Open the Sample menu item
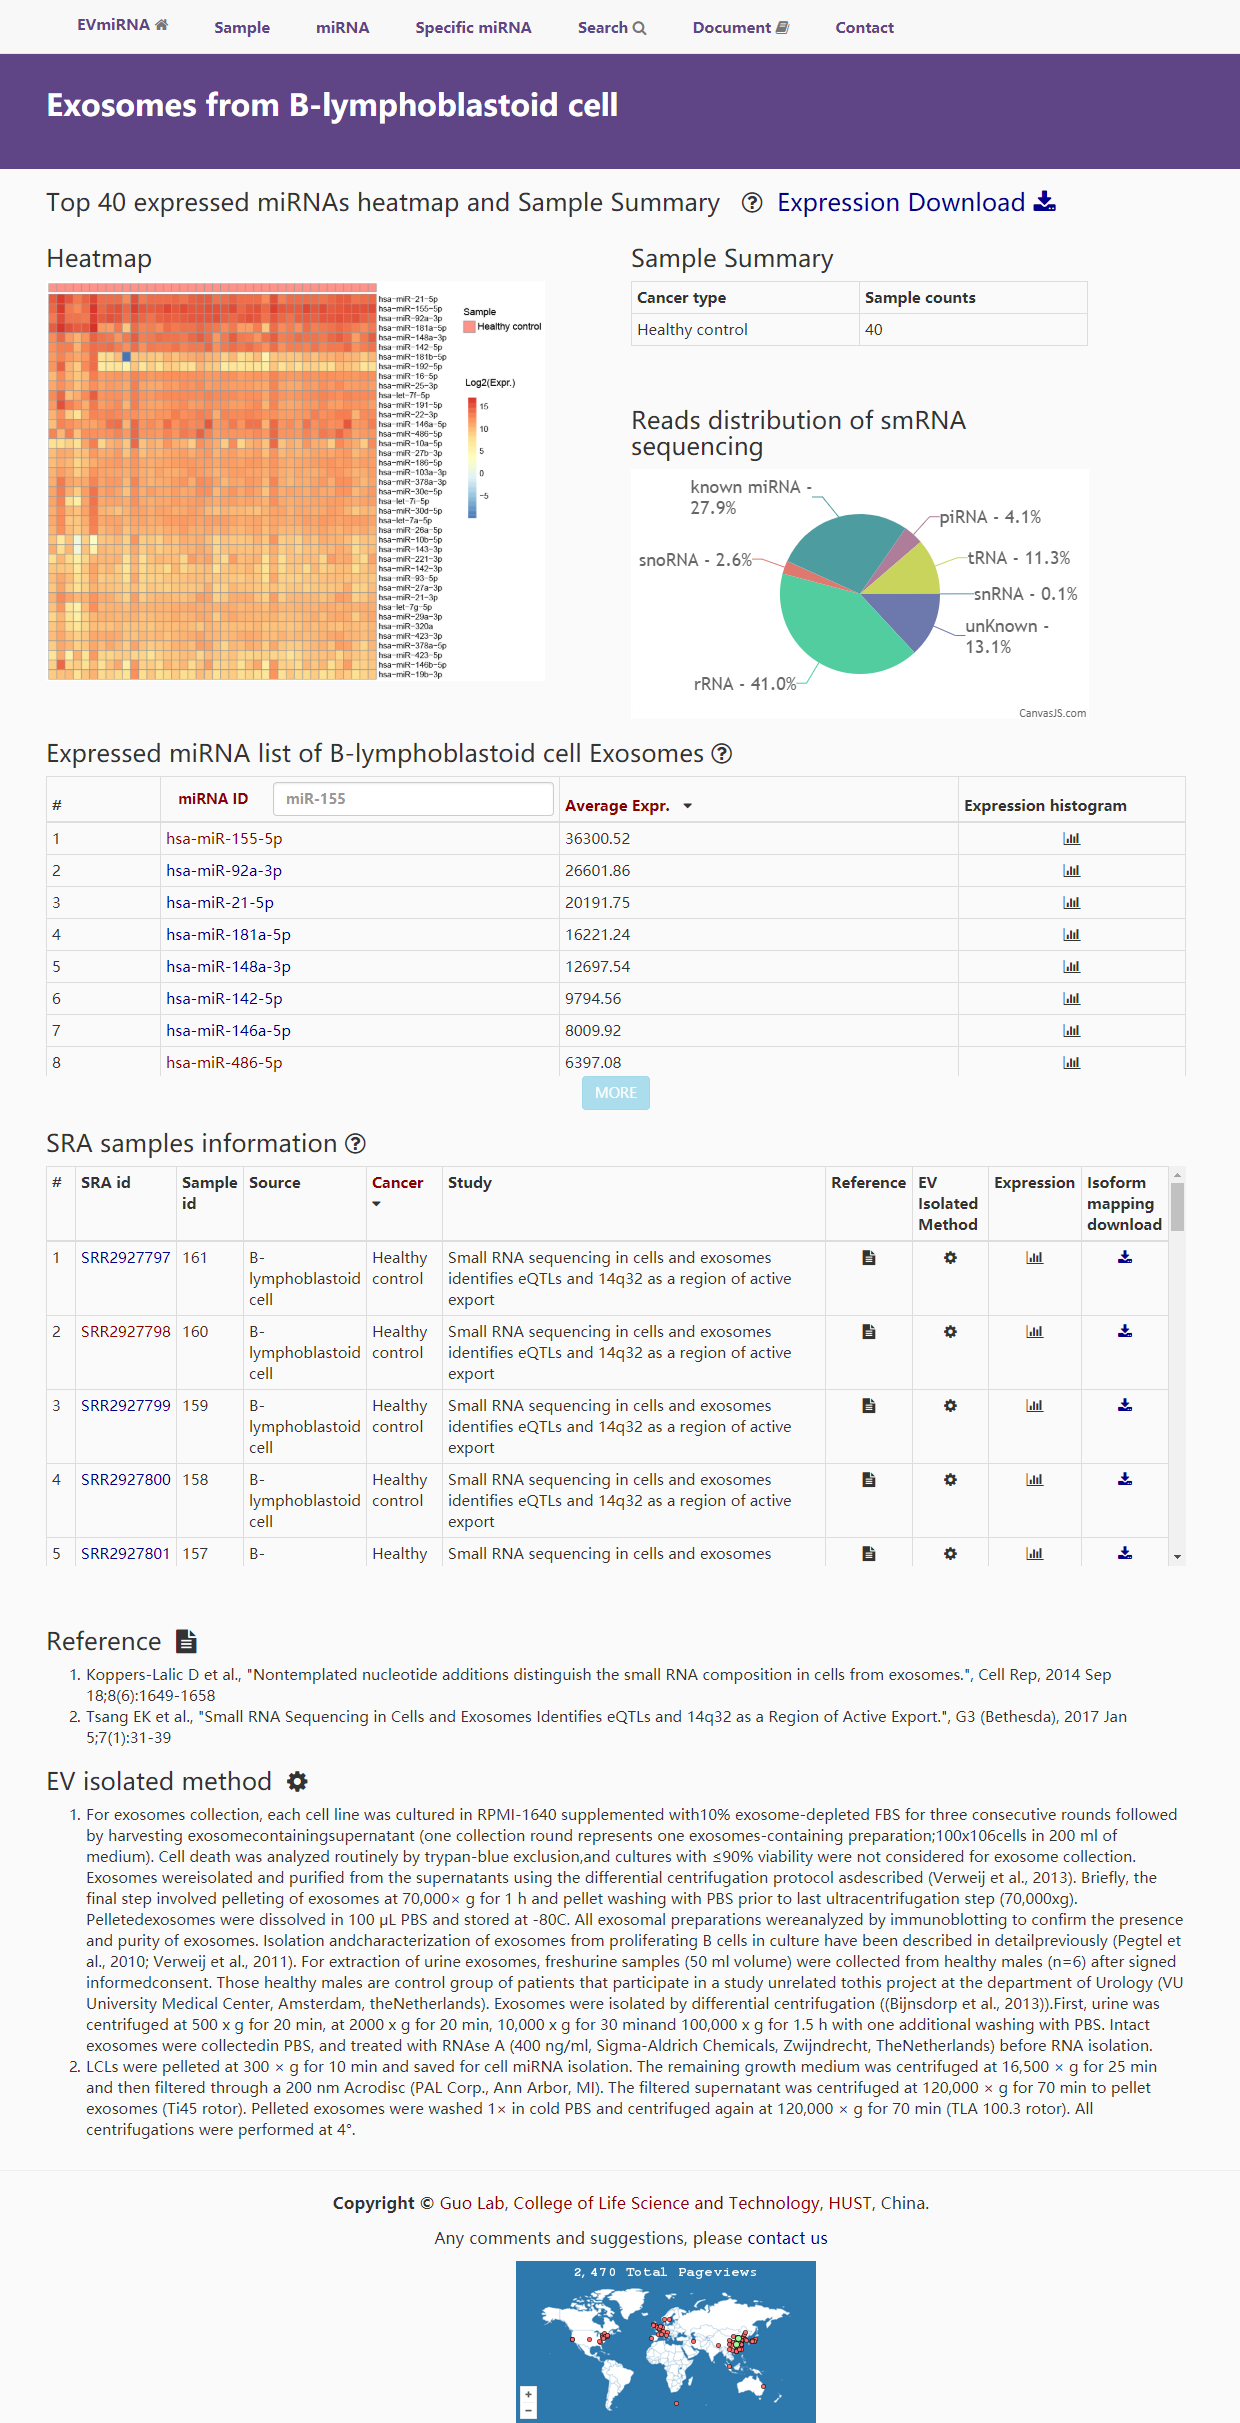This screenshot has width=1240, height=2423. [242, 27]
